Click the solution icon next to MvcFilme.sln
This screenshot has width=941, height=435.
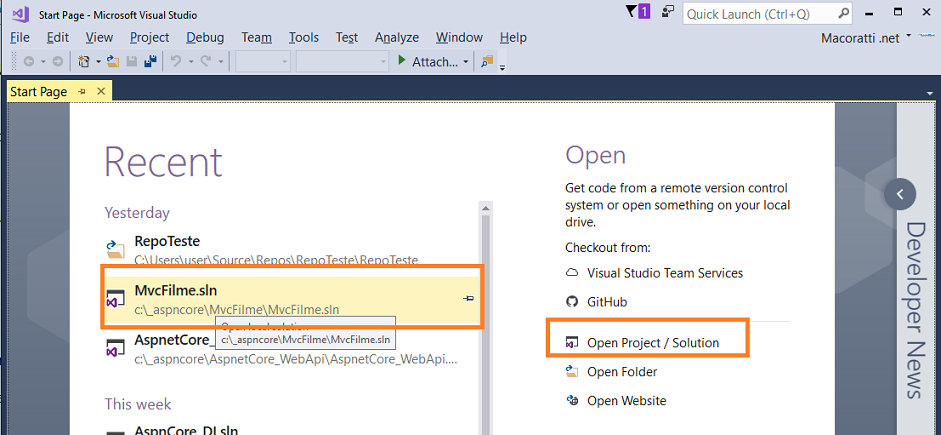pyautogui.click(x=115, y=299)
